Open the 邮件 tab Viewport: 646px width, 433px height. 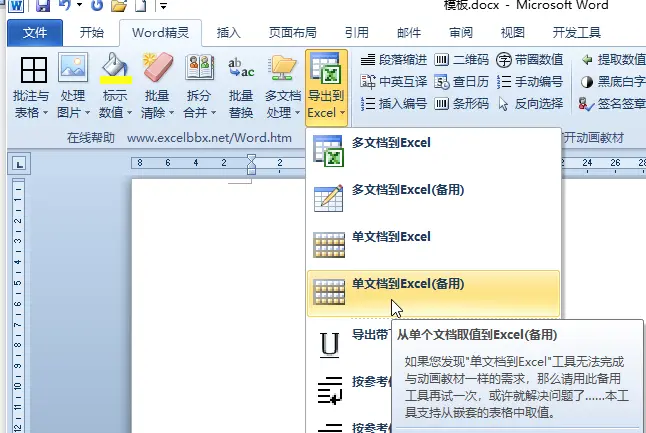[x=409, y=33]
